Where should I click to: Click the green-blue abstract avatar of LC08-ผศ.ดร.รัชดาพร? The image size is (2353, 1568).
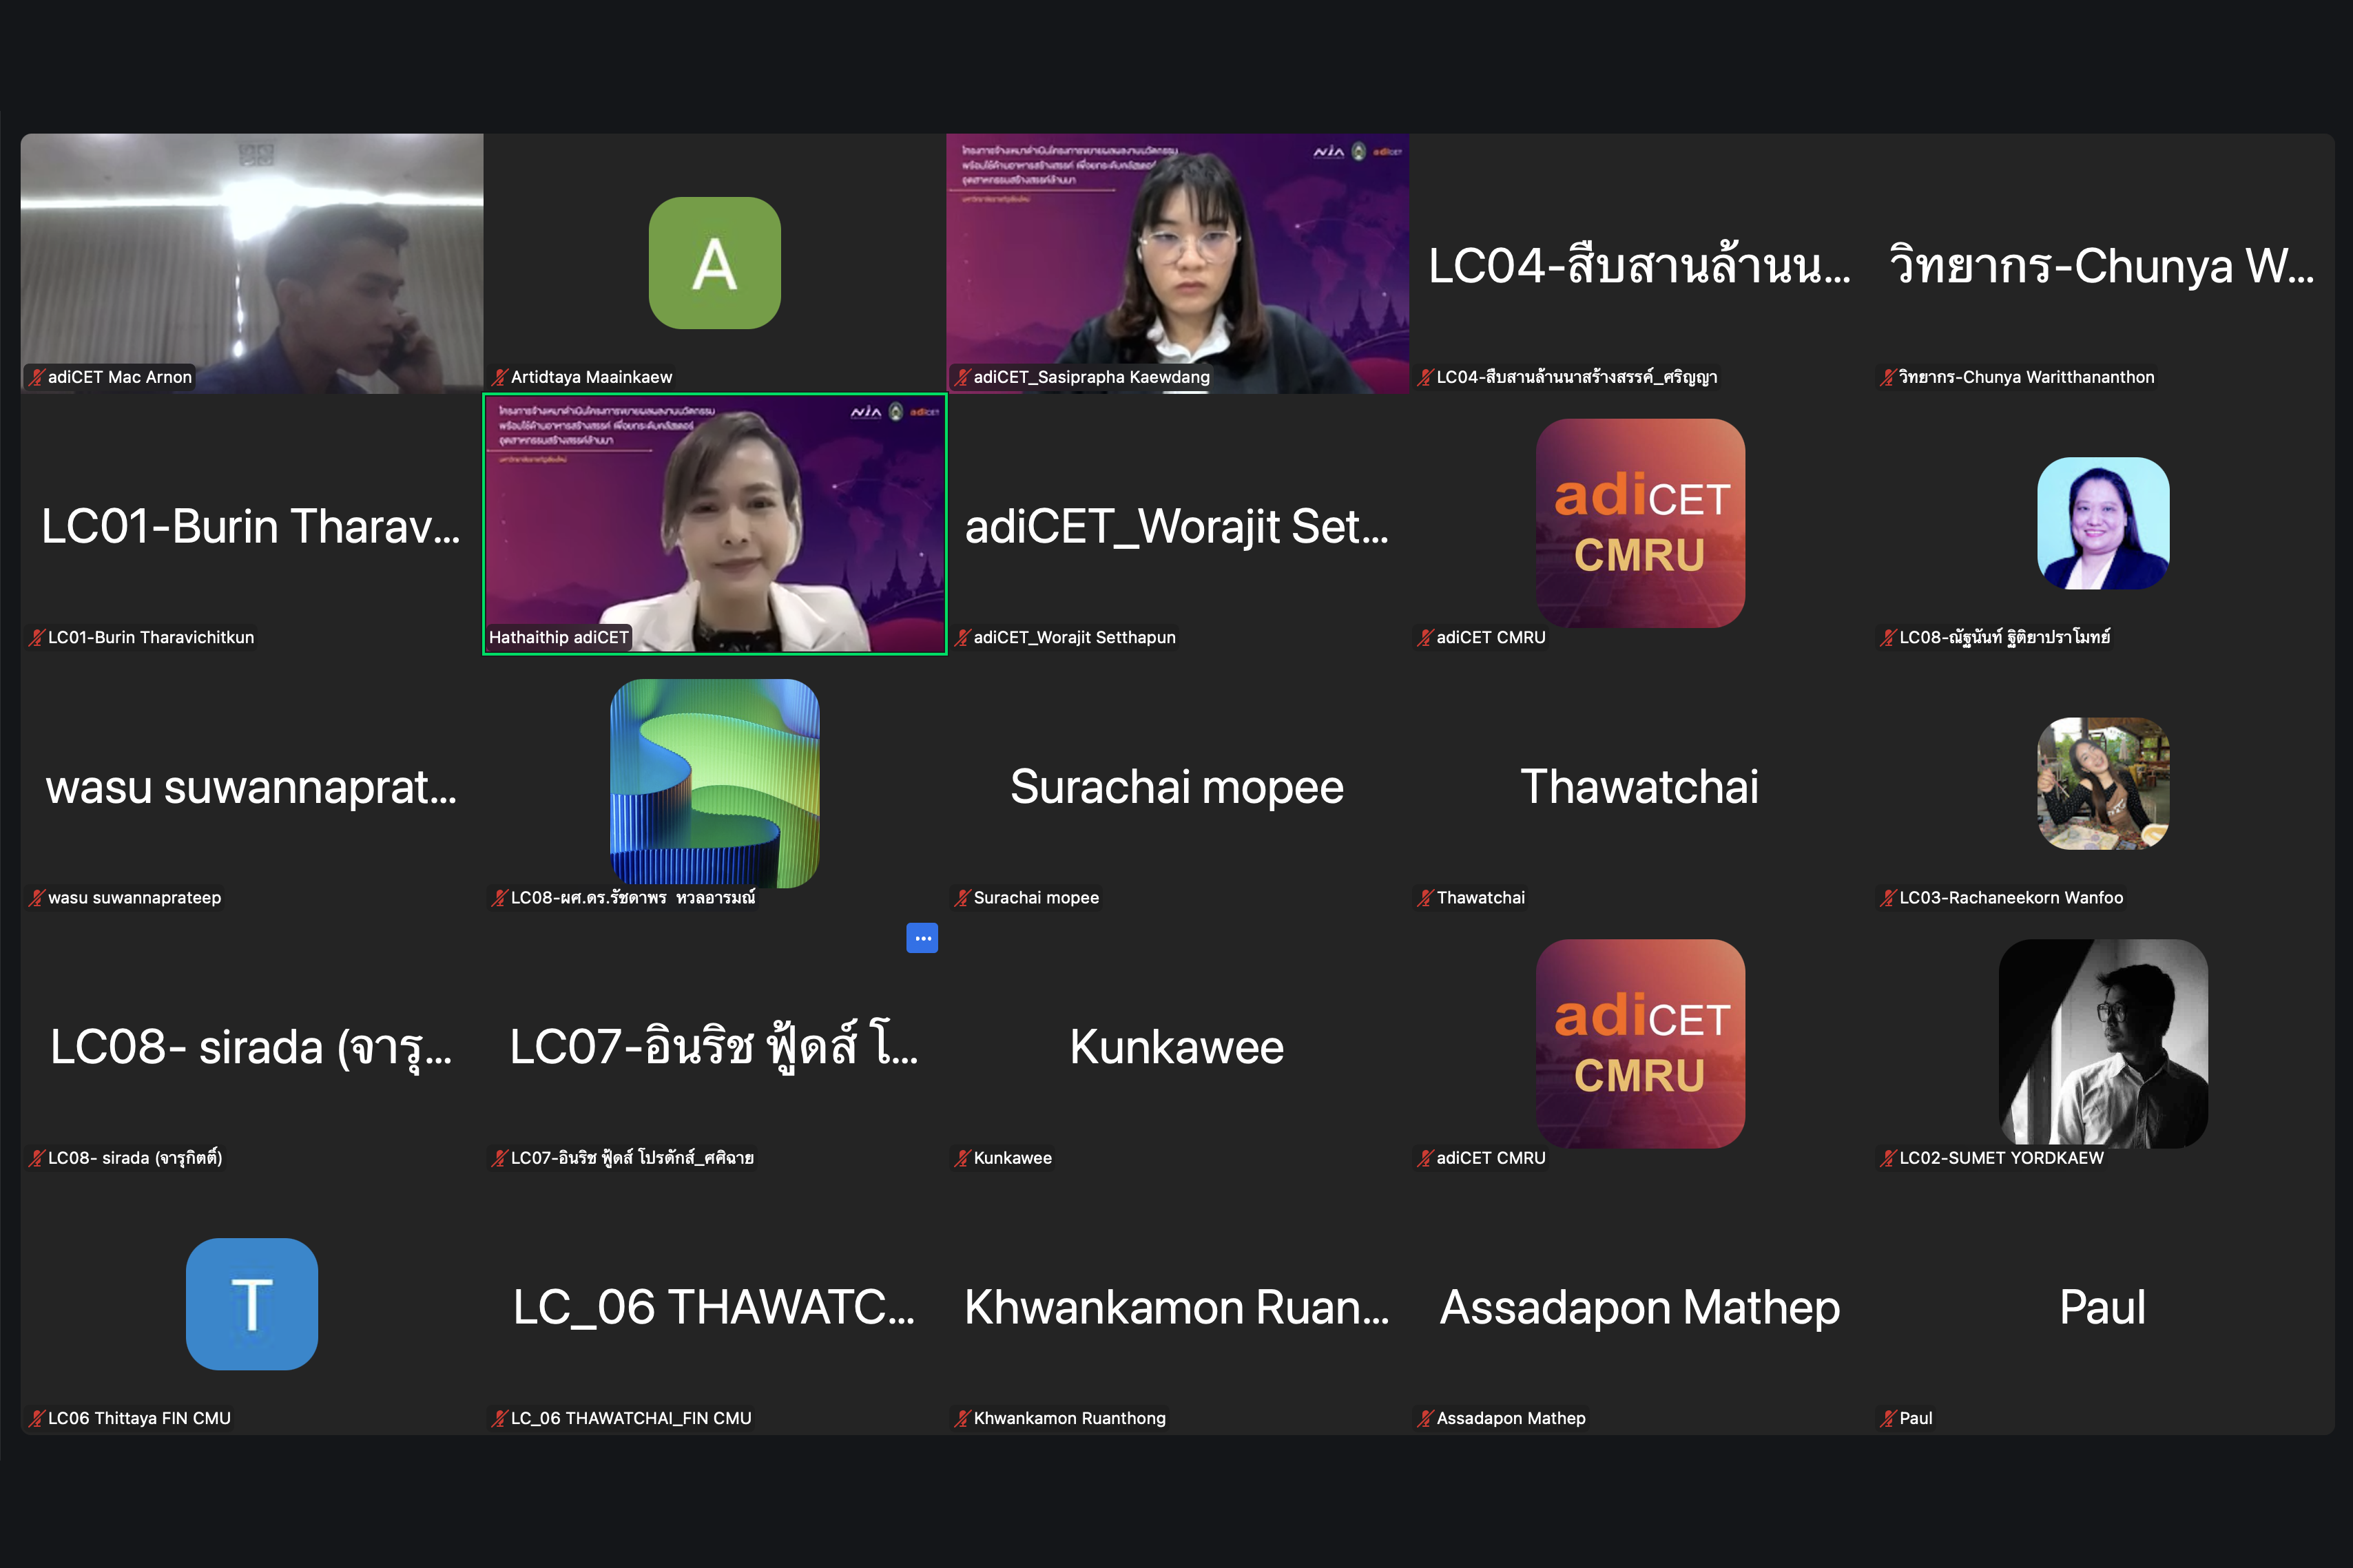click(x=715, y=783)
